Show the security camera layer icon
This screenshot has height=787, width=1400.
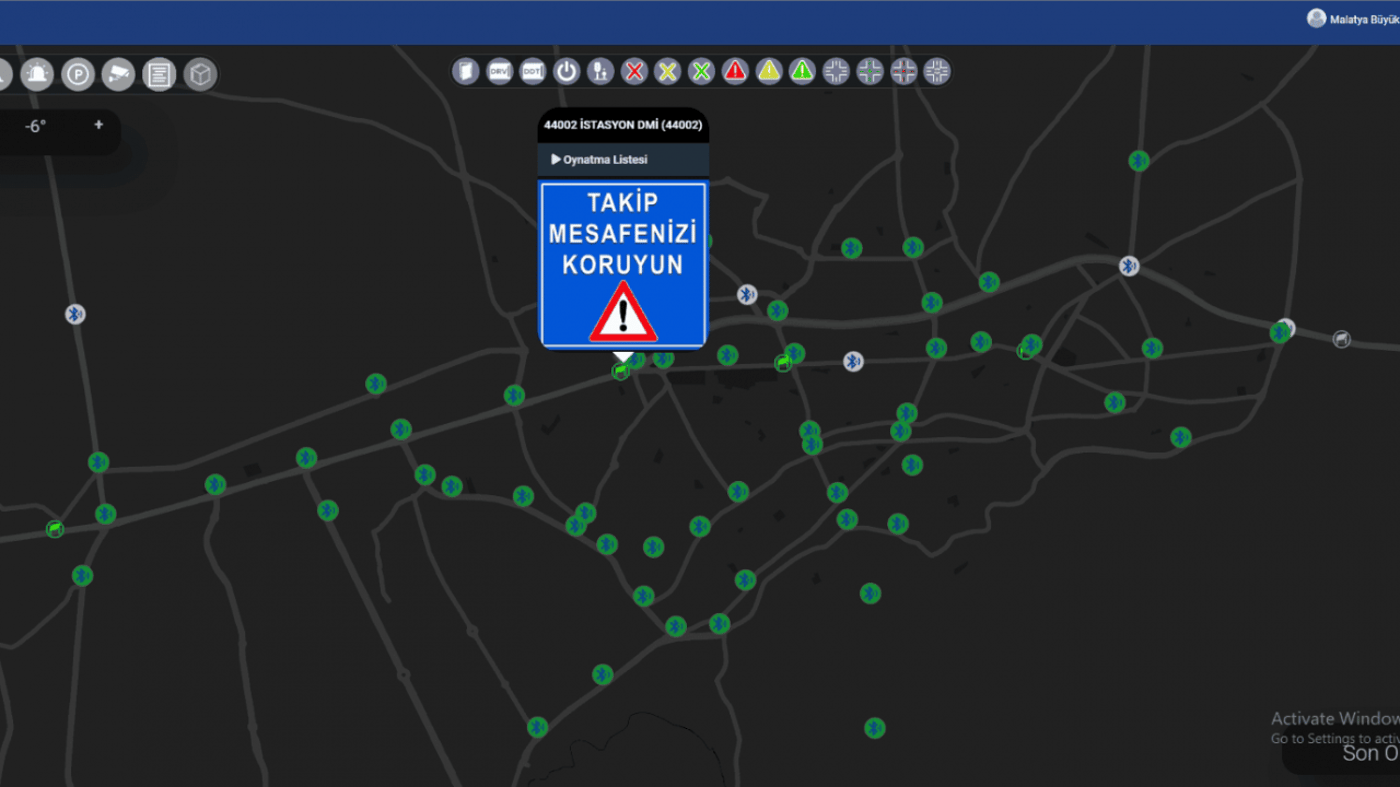[x=118, y=74]
